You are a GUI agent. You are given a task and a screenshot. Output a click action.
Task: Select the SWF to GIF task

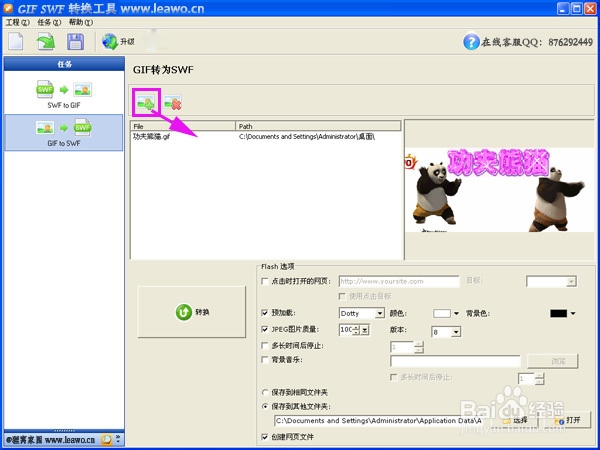point(64,94)
